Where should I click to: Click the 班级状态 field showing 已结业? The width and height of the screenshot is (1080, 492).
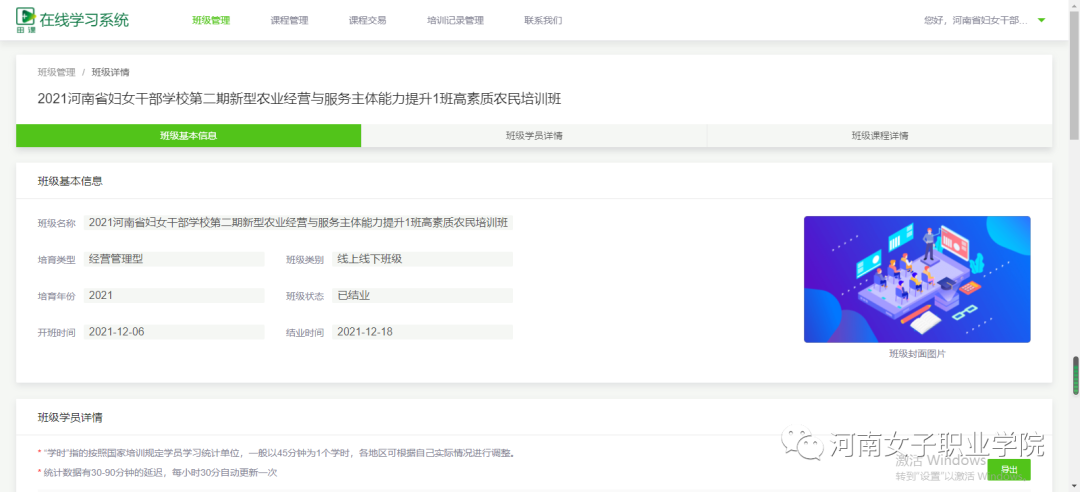coord(422,295)
